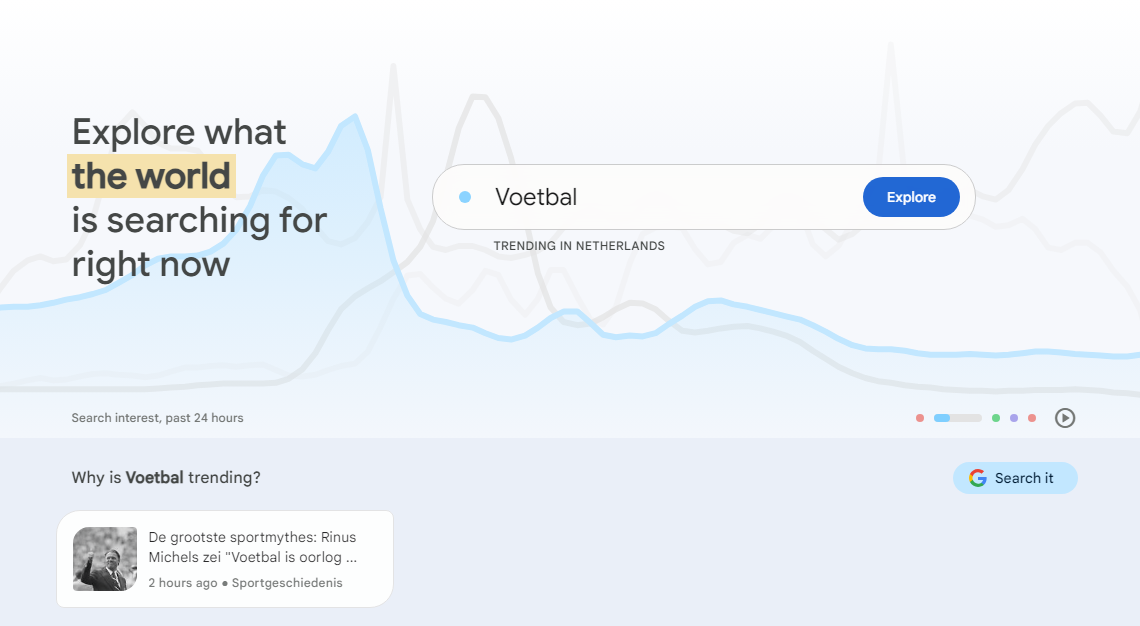
Task: Click the blue progress bar for the current trend
Action: click(x=944, y=418)
